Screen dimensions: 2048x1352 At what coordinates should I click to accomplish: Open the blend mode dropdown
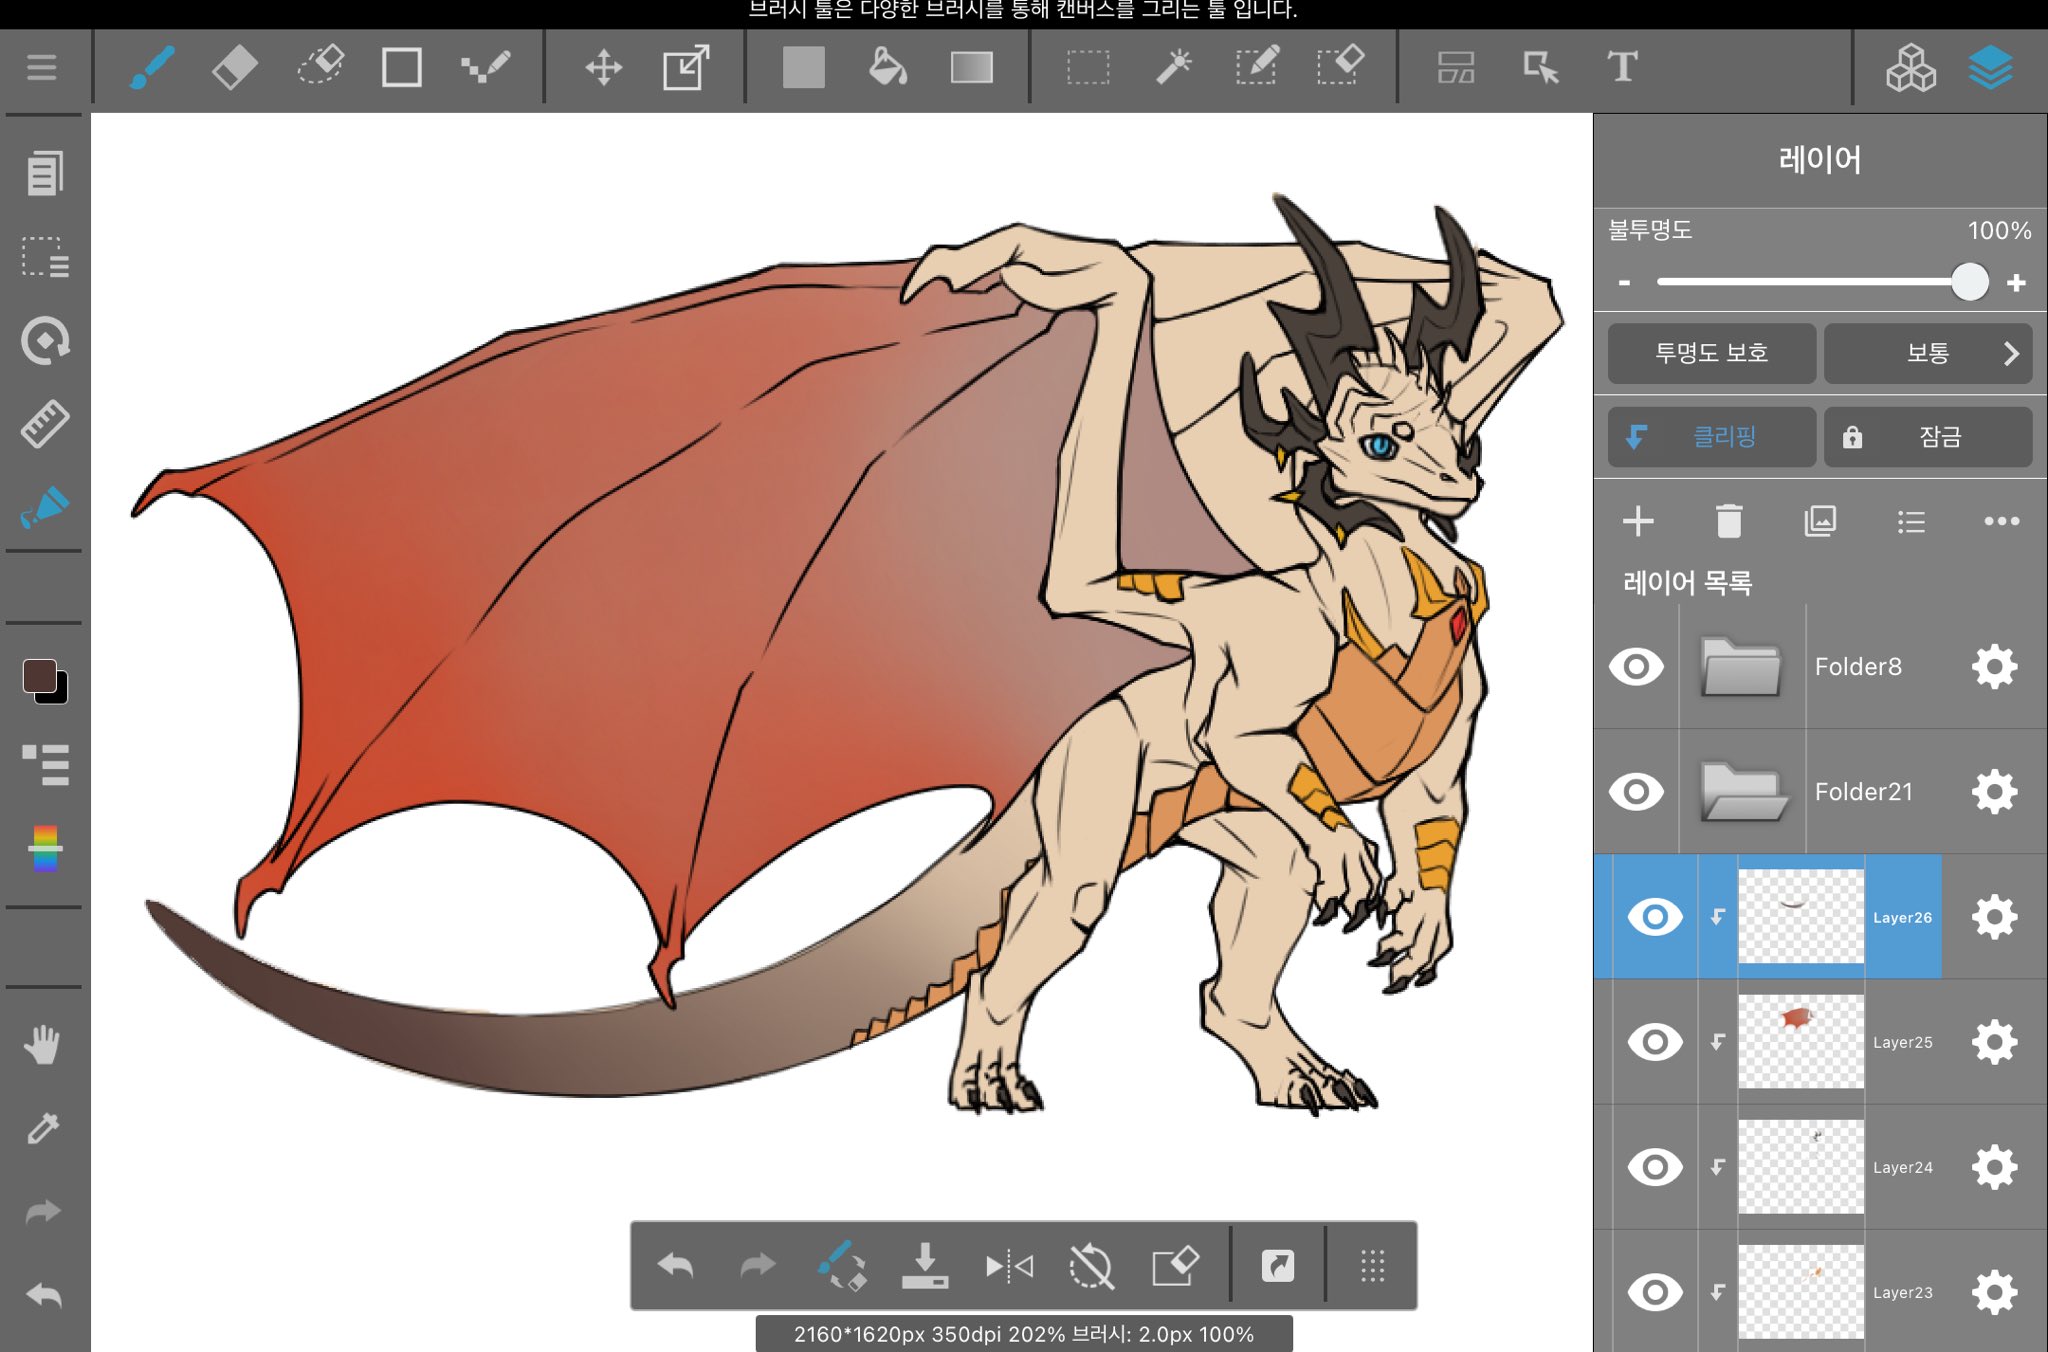[x=1927, y=353]
